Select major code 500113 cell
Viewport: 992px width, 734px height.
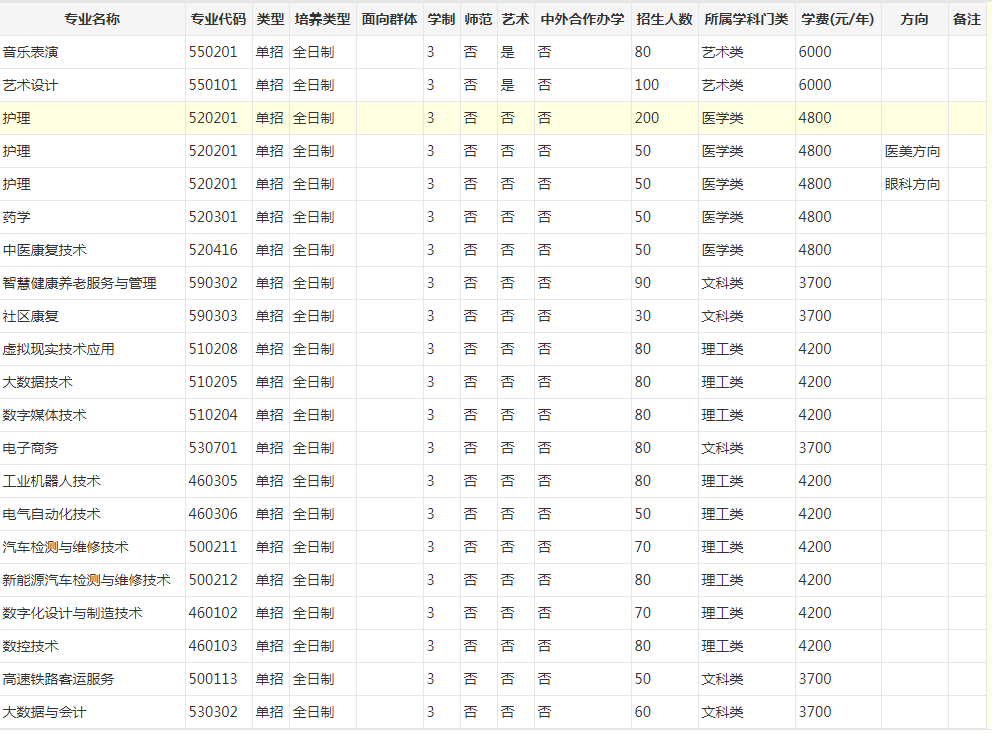click(213, 679)
